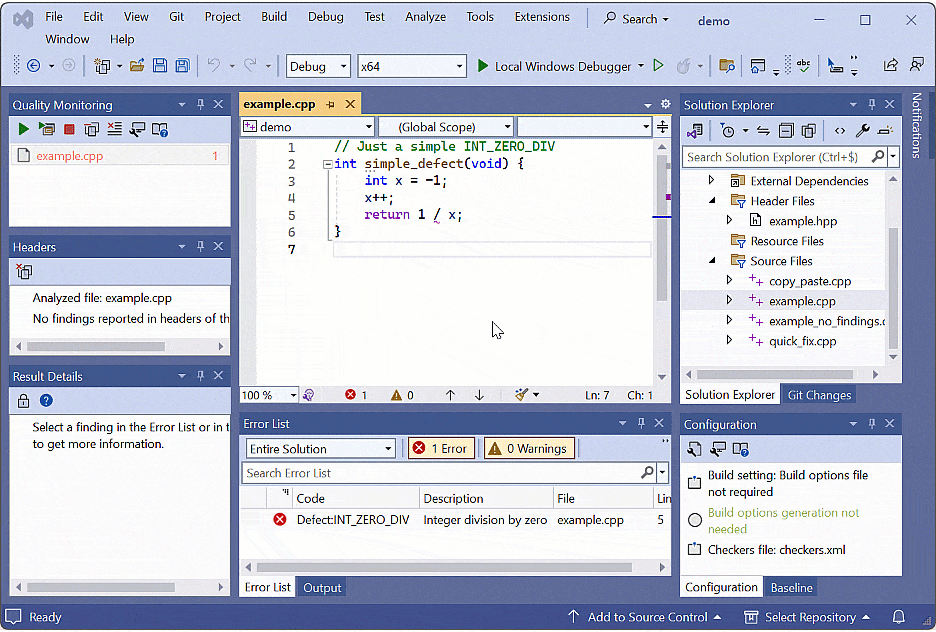Image resolution: width=936 pixels, height=632 pixels.
Task: Click the Search Error List field
Action: [440, 473]
